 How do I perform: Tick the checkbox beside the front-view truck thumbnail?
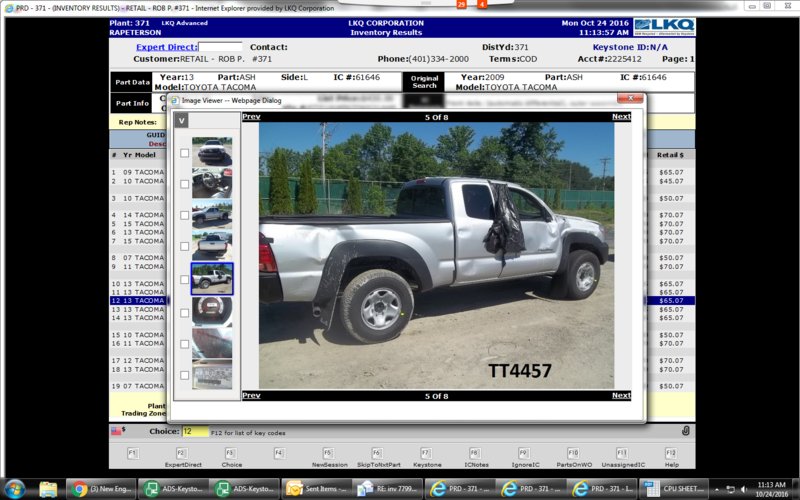tap(185, 153)
